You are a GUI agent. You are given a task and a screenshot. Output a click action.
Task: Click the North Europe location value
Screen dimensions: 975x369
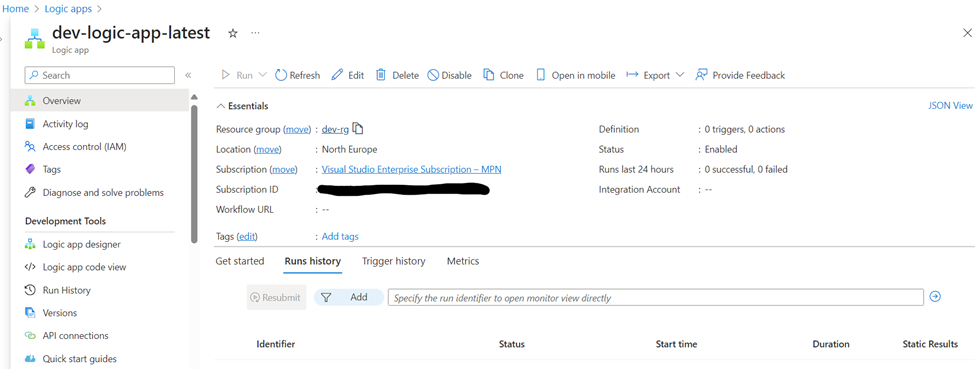coord(349,149)
